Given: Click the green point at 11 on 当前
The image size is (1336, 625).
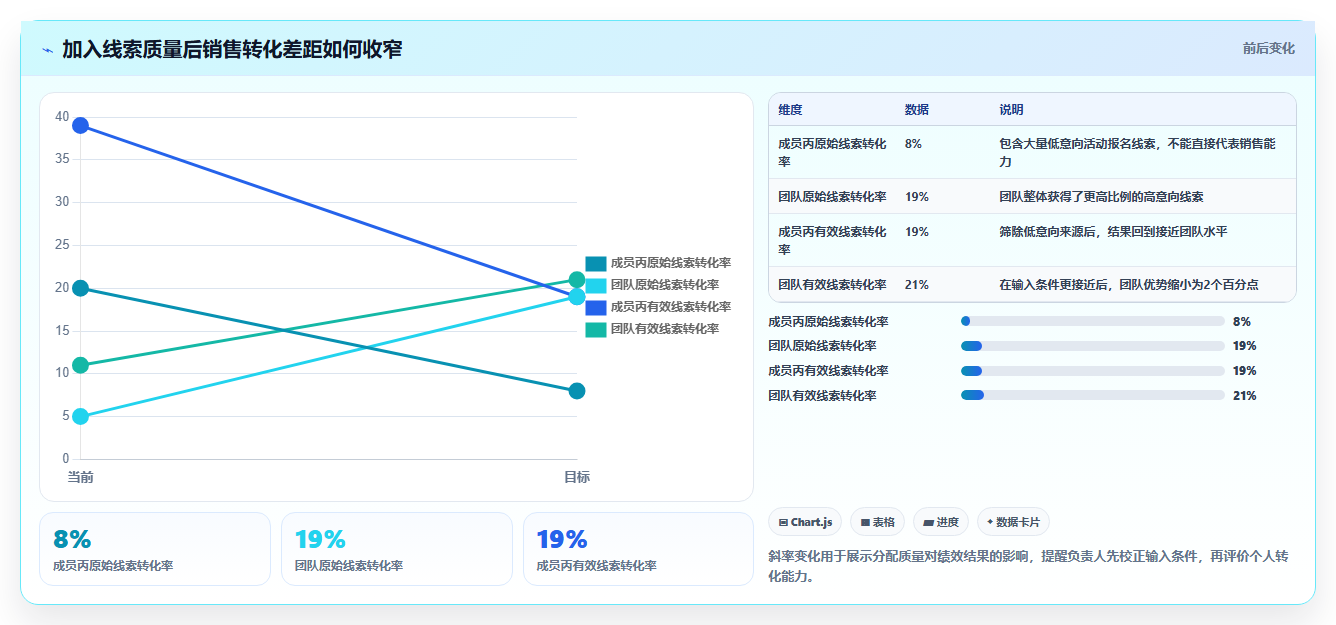Looking at the screenshot, I should pos(80,365).
